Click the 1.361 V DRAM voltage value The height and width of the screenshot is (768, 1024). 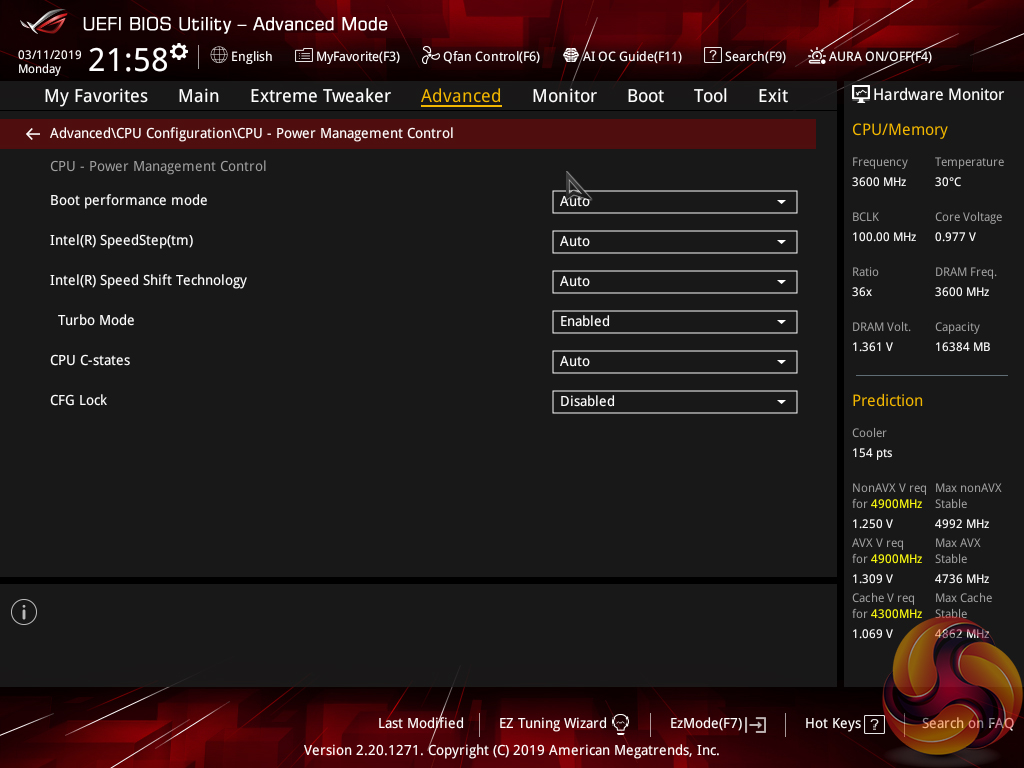tap(872, 347)
